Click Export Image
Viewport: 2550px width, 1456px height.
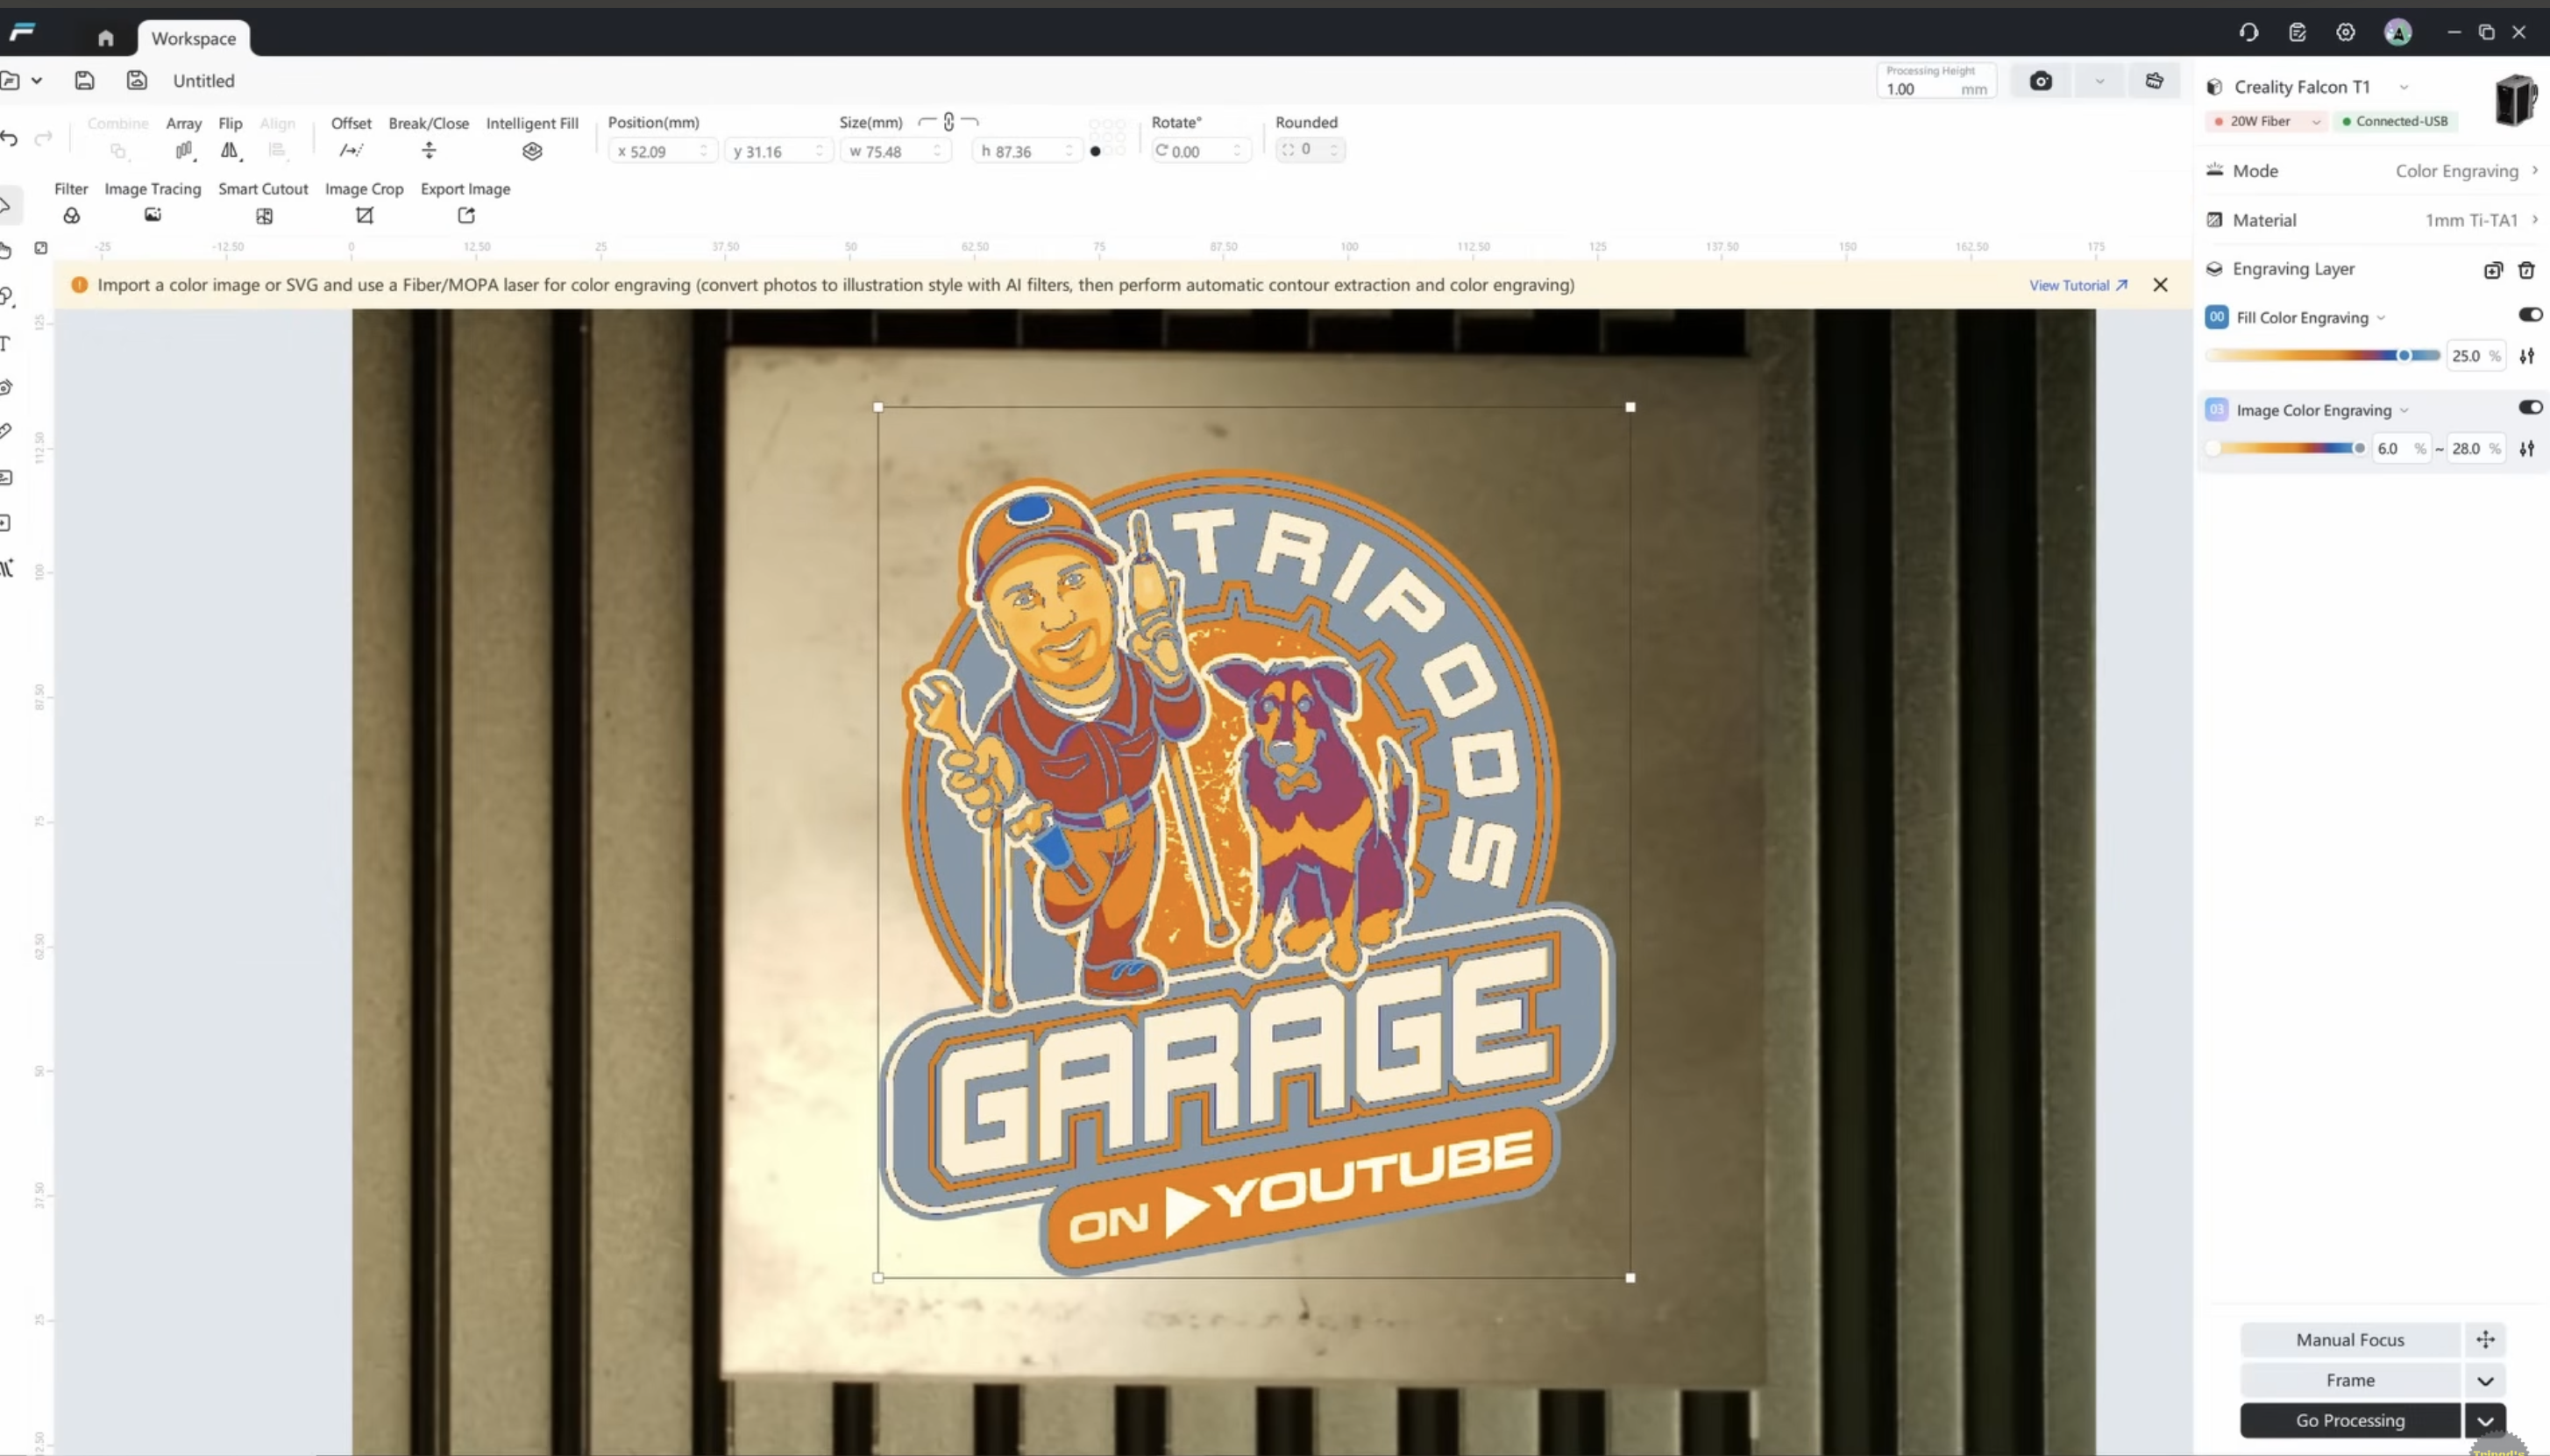click(466, 203)
